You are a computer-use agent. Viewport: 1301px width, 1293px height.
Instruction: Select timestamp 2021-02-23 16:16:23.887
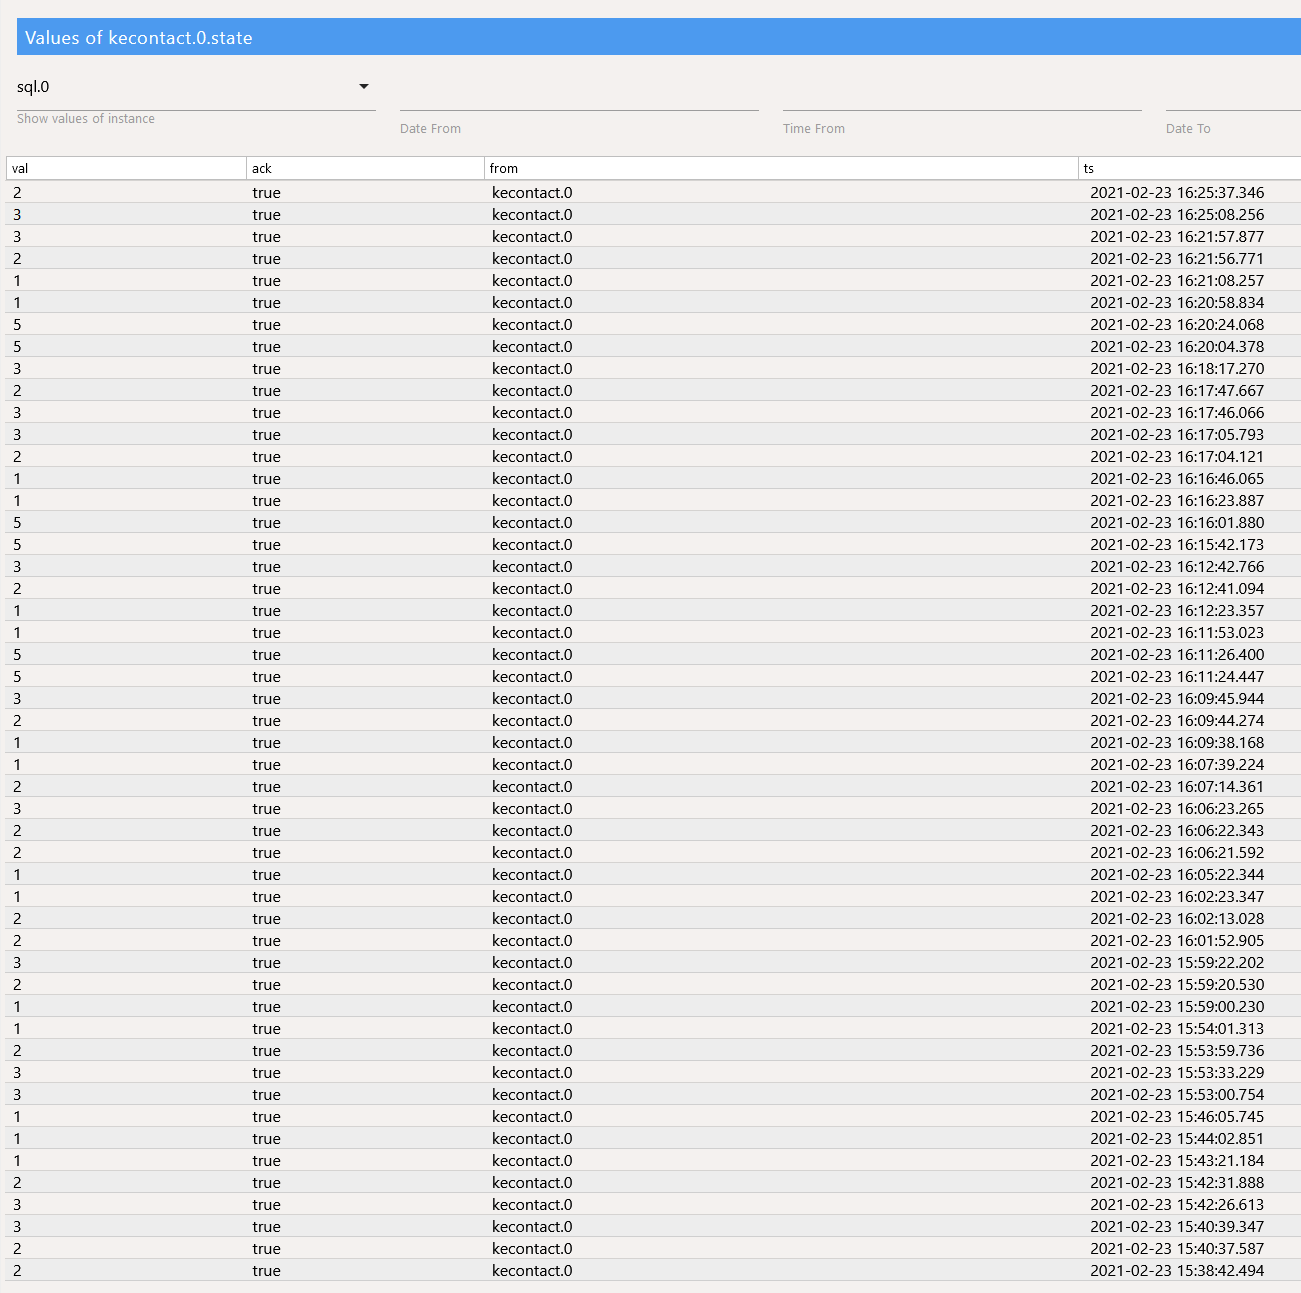(x=1177, y=501)
